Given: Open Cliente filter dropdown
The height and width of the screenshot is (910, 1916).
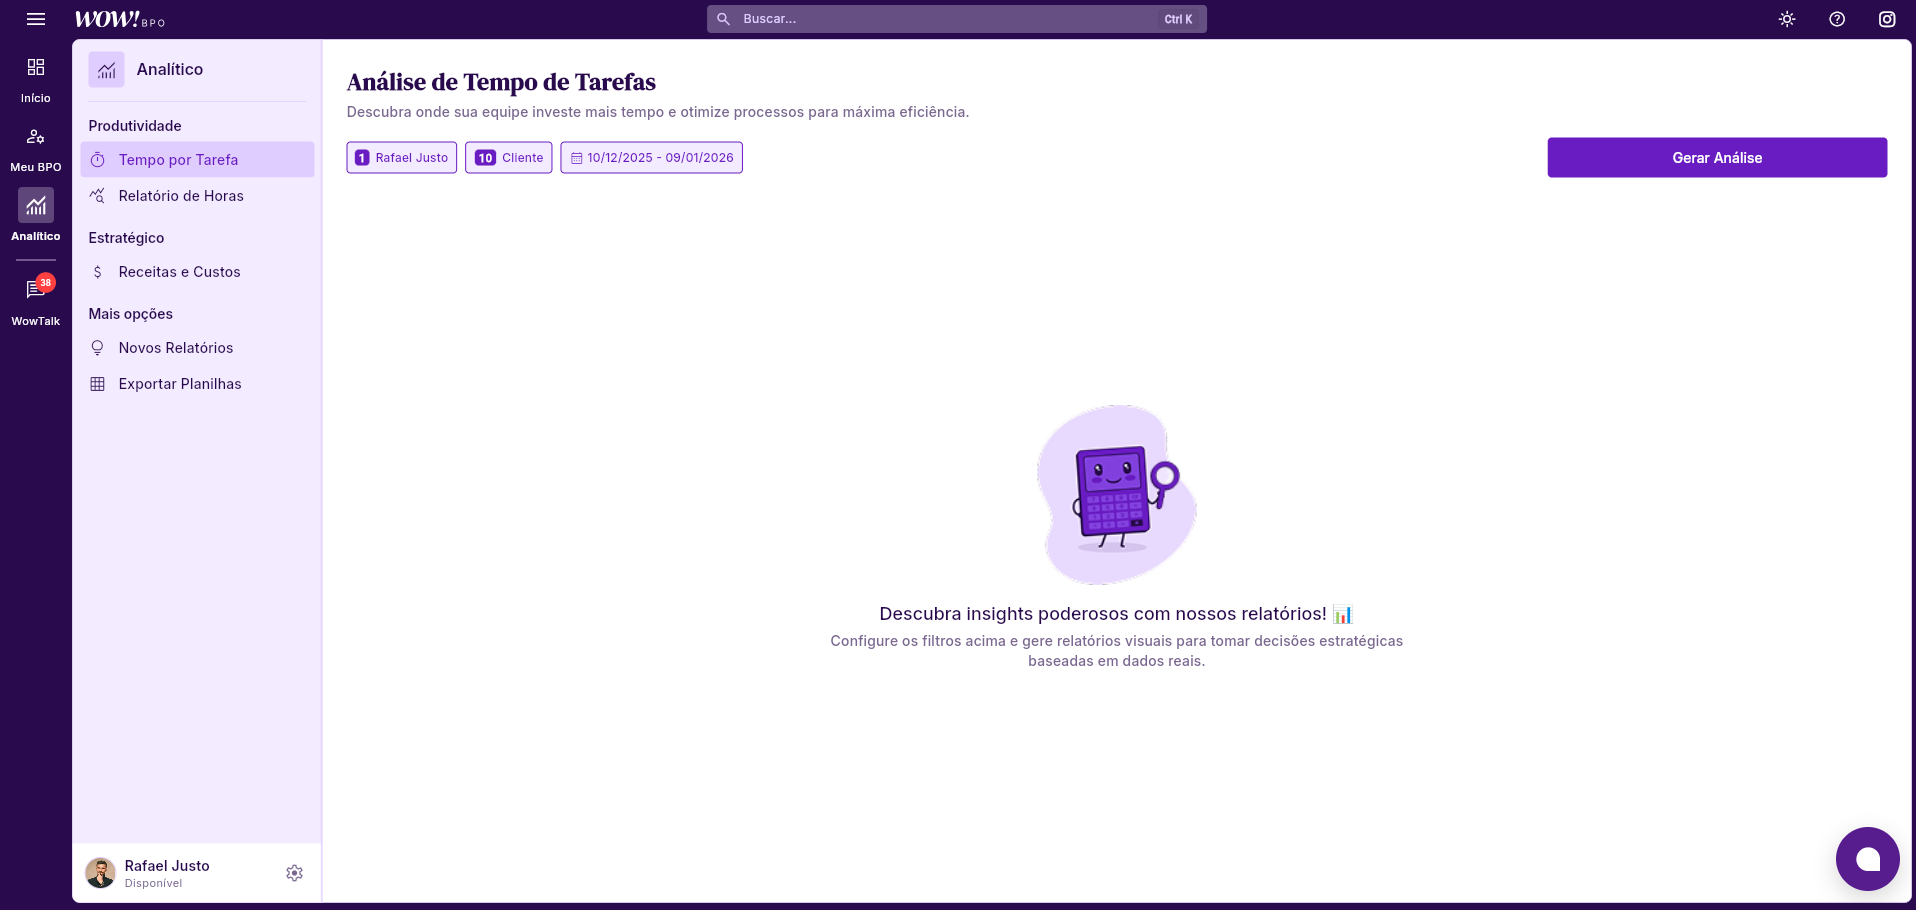Looking at the screenshot, I should tap(509, 158).
